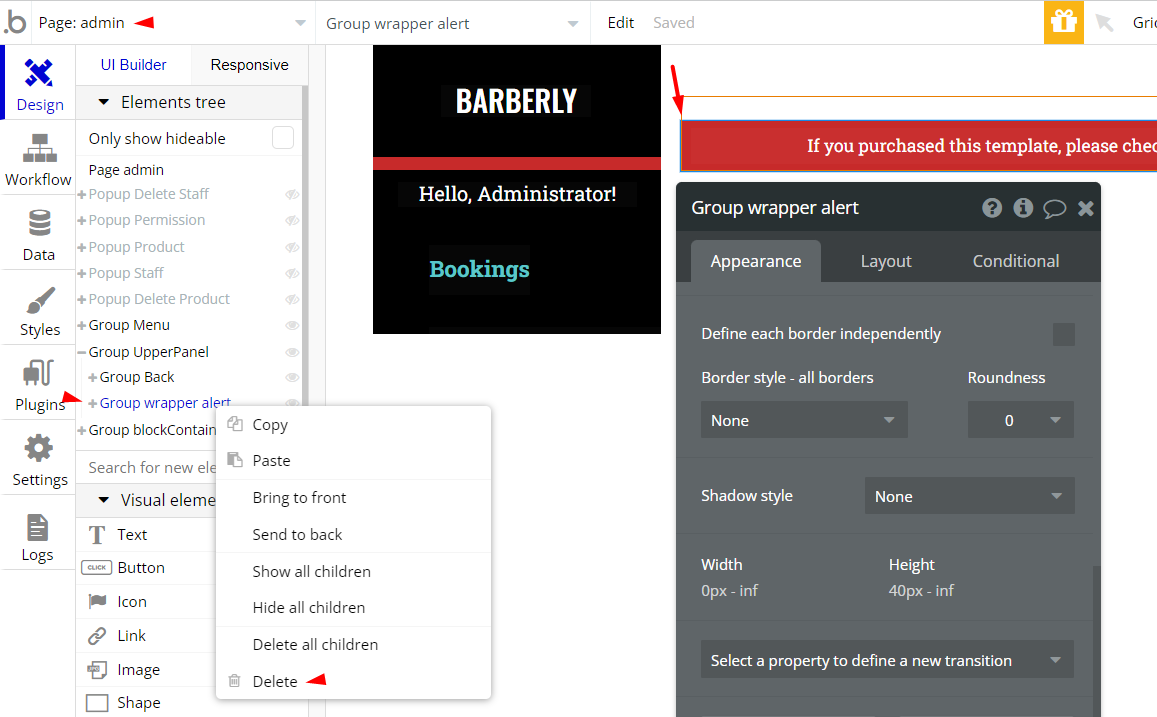
Task: Switch to the Conditional tab
Action: click(1015, 261)
